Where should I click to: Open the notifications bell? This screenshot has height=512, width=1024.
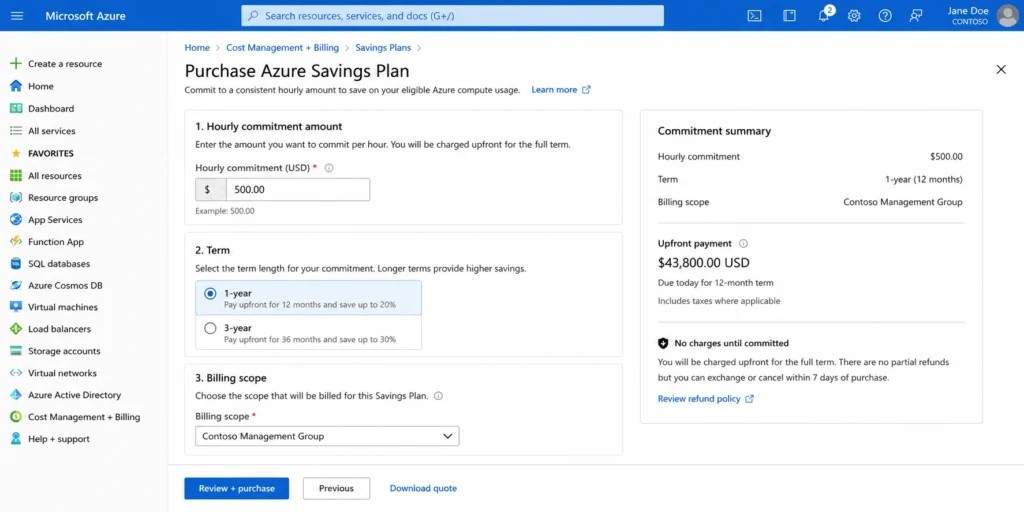[x=824, y=16]
